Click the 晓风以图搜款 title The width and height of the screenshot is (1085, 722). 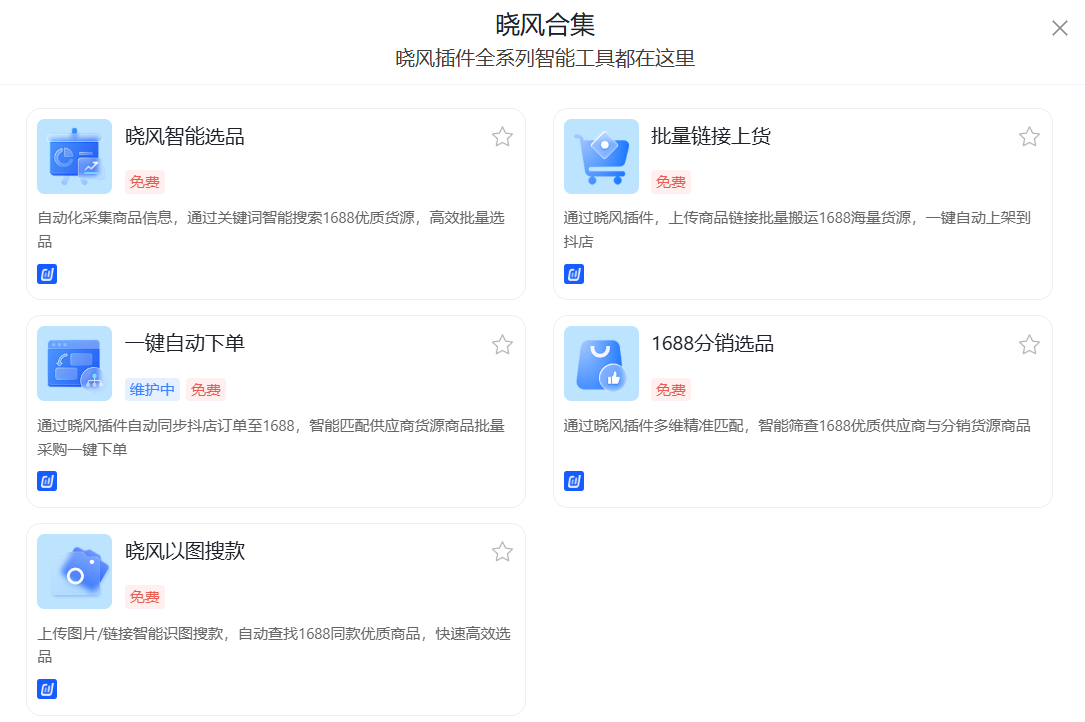[185, 551]
